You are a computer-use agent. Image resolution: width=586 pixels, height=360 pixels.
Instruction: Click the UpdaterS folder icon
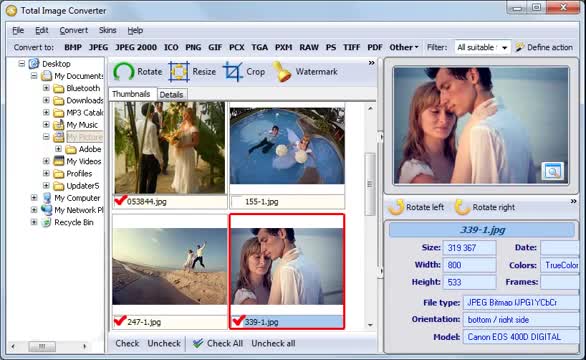[x=59, y=186]
